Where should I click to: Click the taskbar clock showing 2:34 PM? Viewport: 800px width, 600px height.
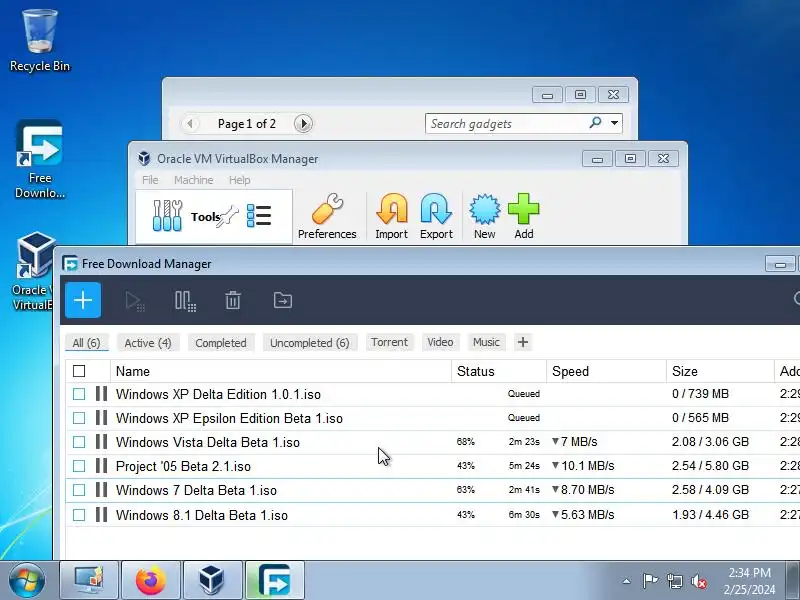tap(749, 581)
